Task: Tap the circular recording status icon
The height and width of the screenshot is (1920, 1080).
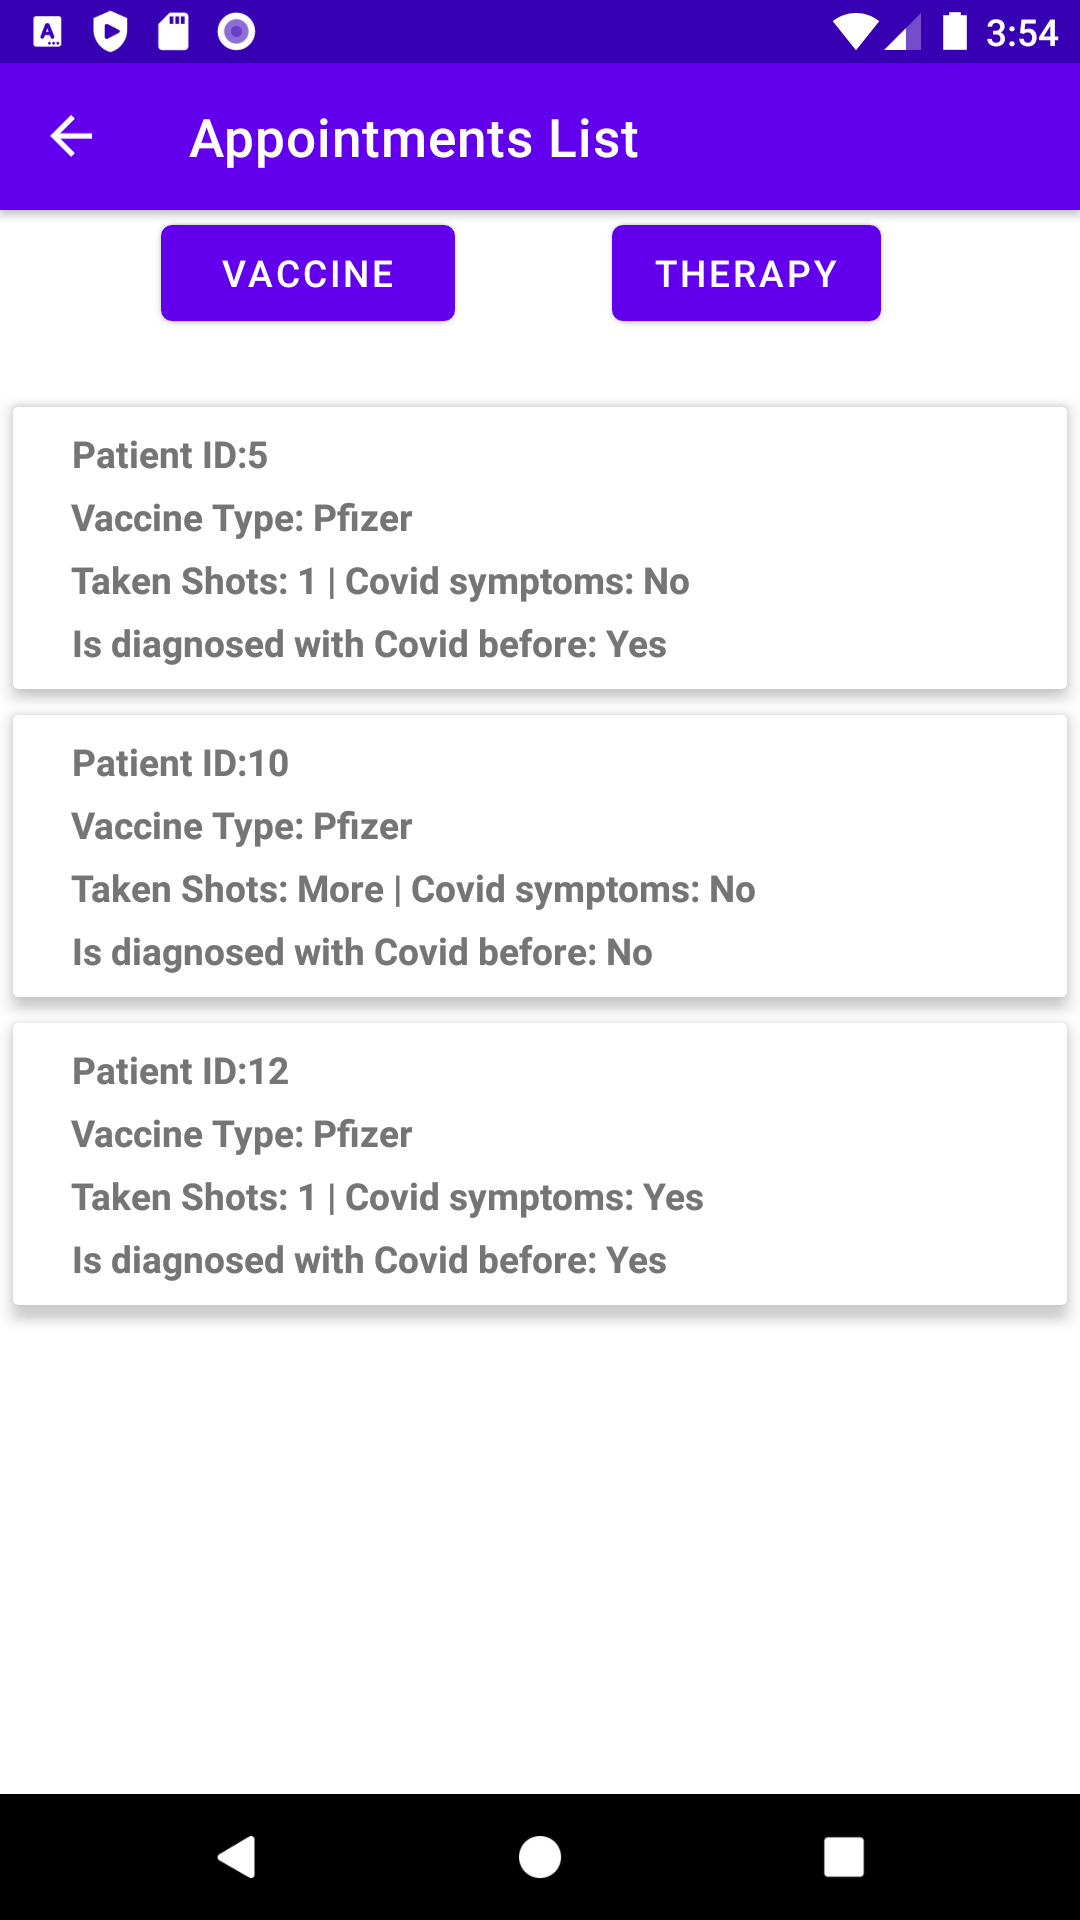Action: [236, 32]
